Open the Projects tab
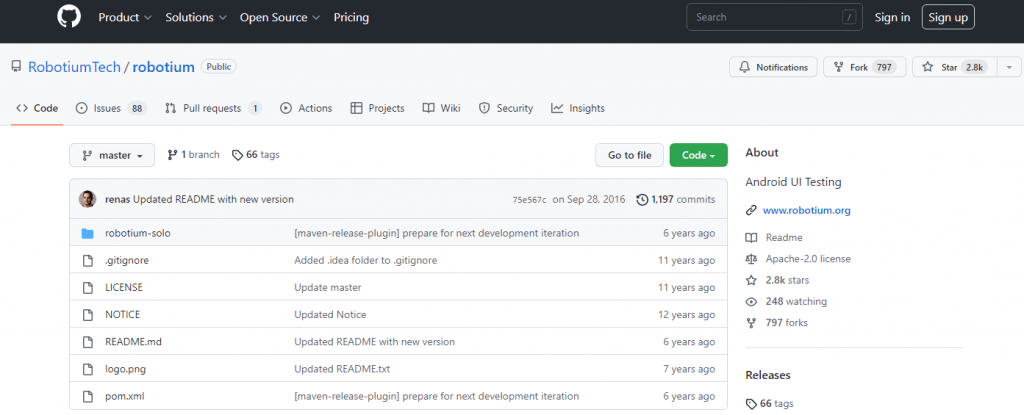 click(377, 108)
